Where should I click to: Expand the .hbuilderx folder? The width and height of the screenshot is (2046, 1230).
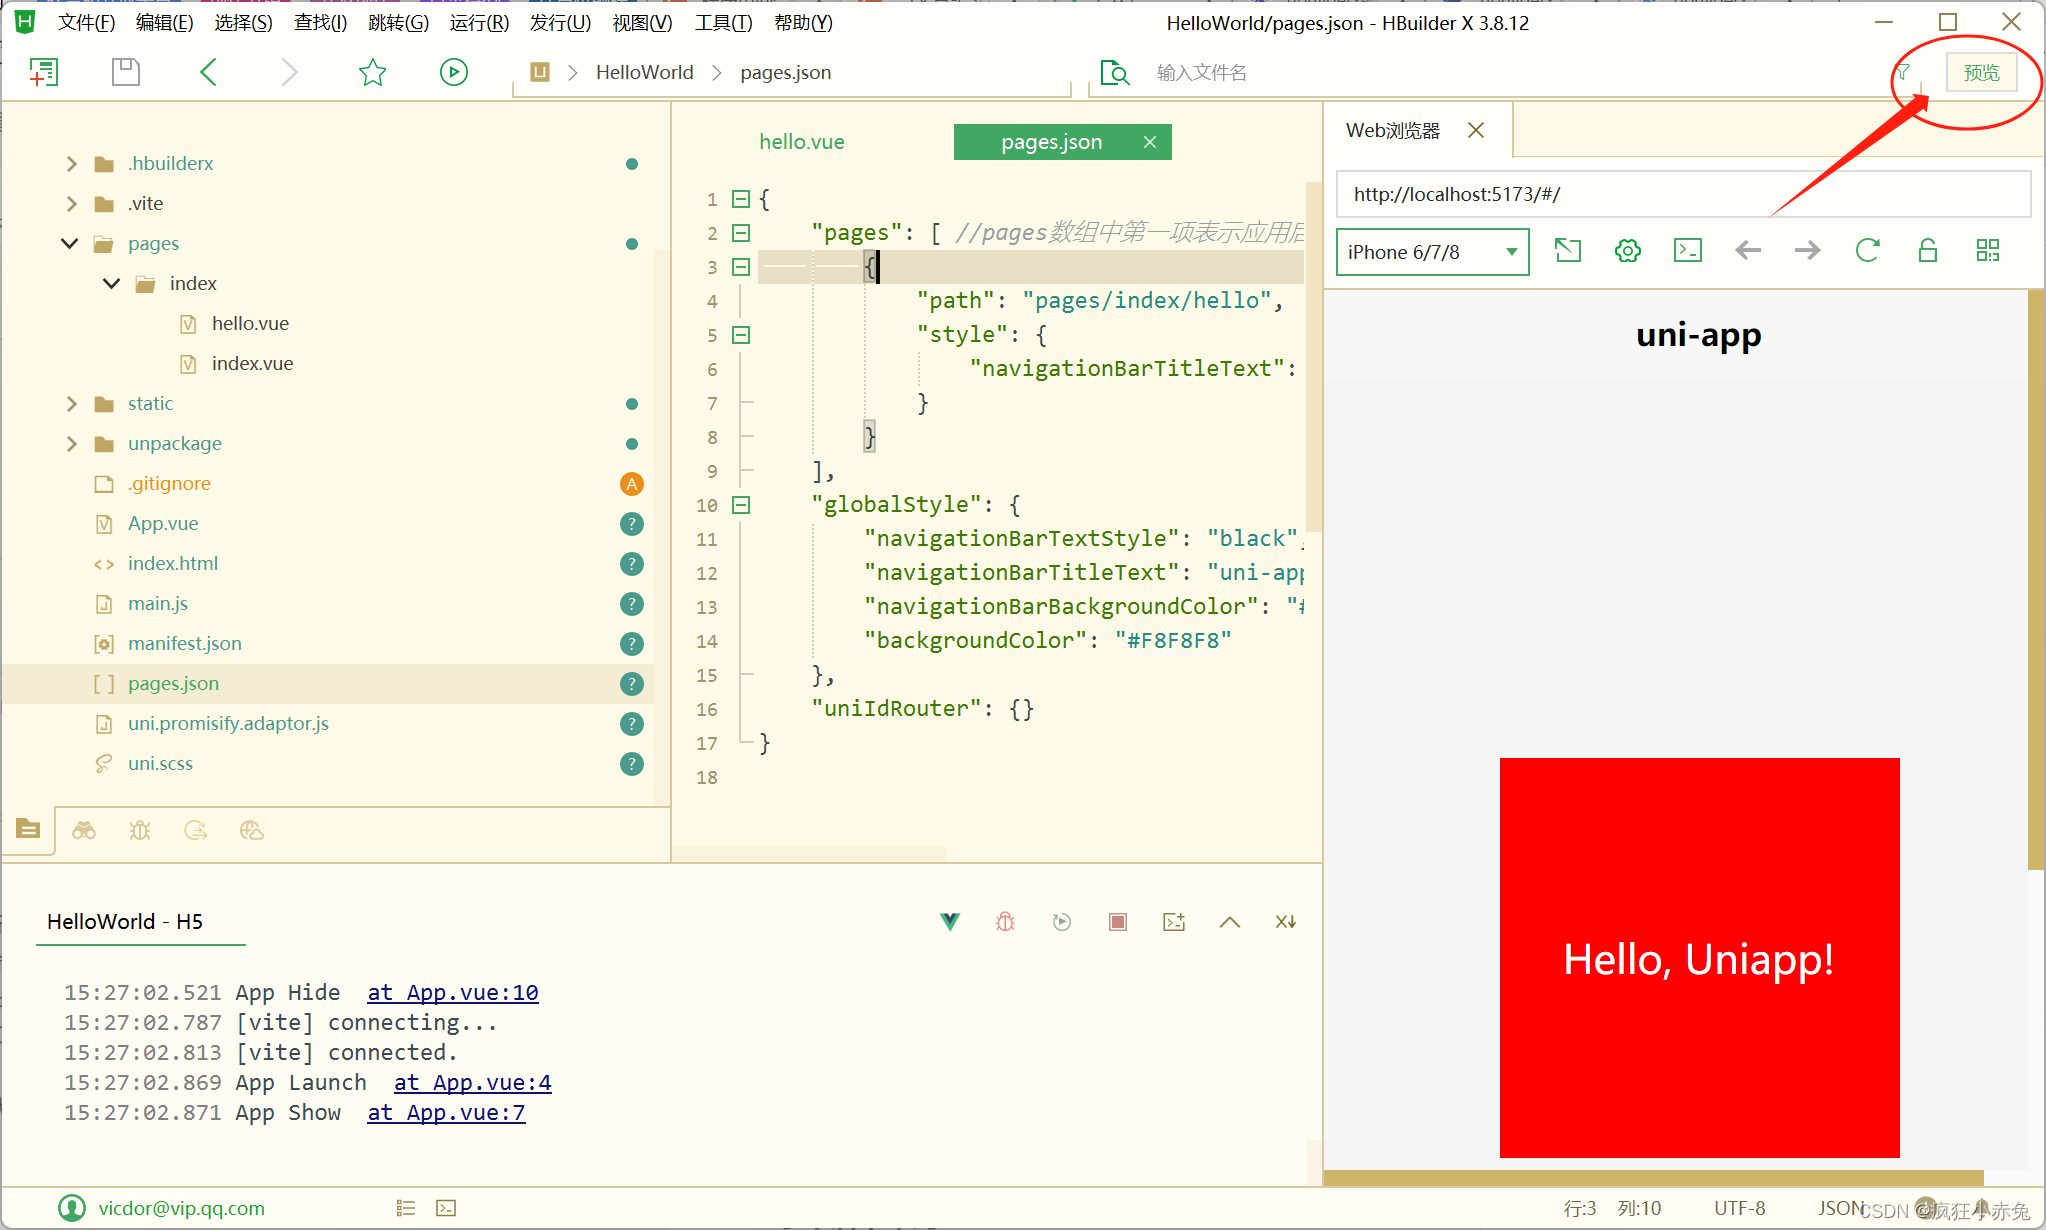[x=71, y=163]
